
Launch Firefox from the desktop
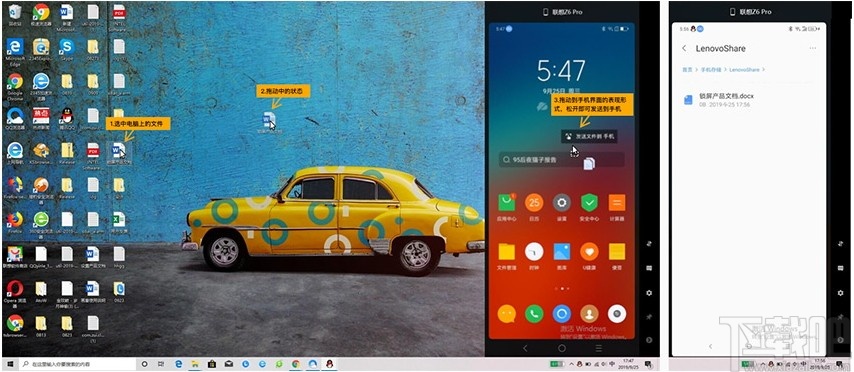click(x=15, y=222)
